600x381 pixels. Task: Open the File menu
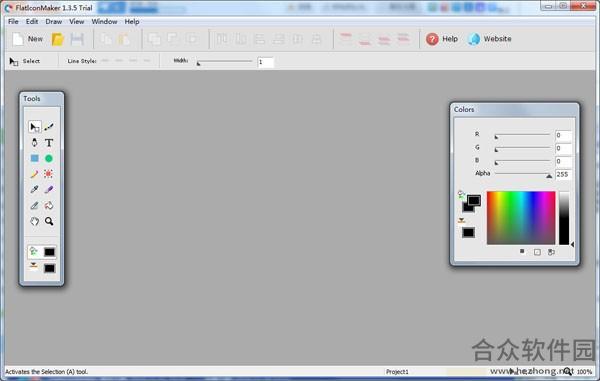(x=13, y=21)
